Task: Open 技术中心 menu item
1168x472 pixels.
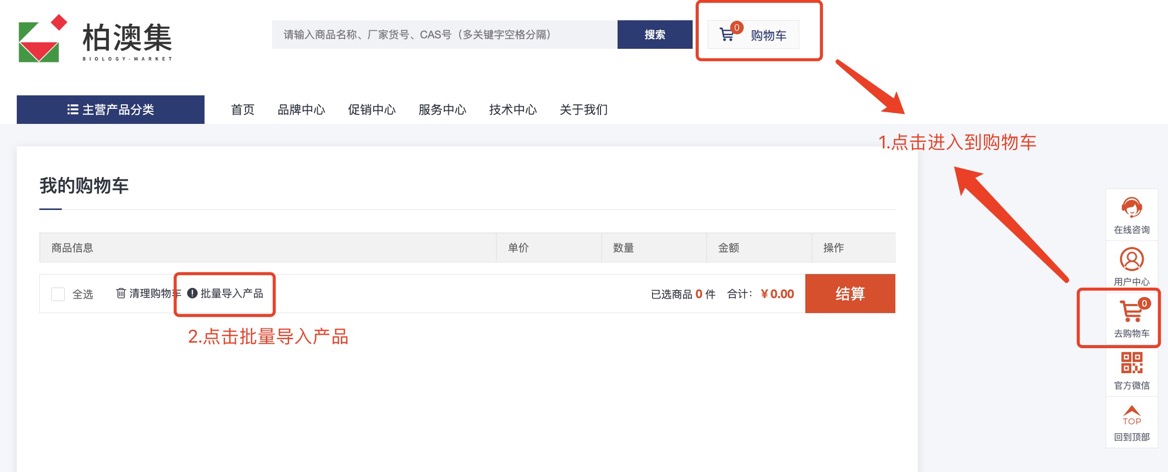Action: (x=513, y=109)
